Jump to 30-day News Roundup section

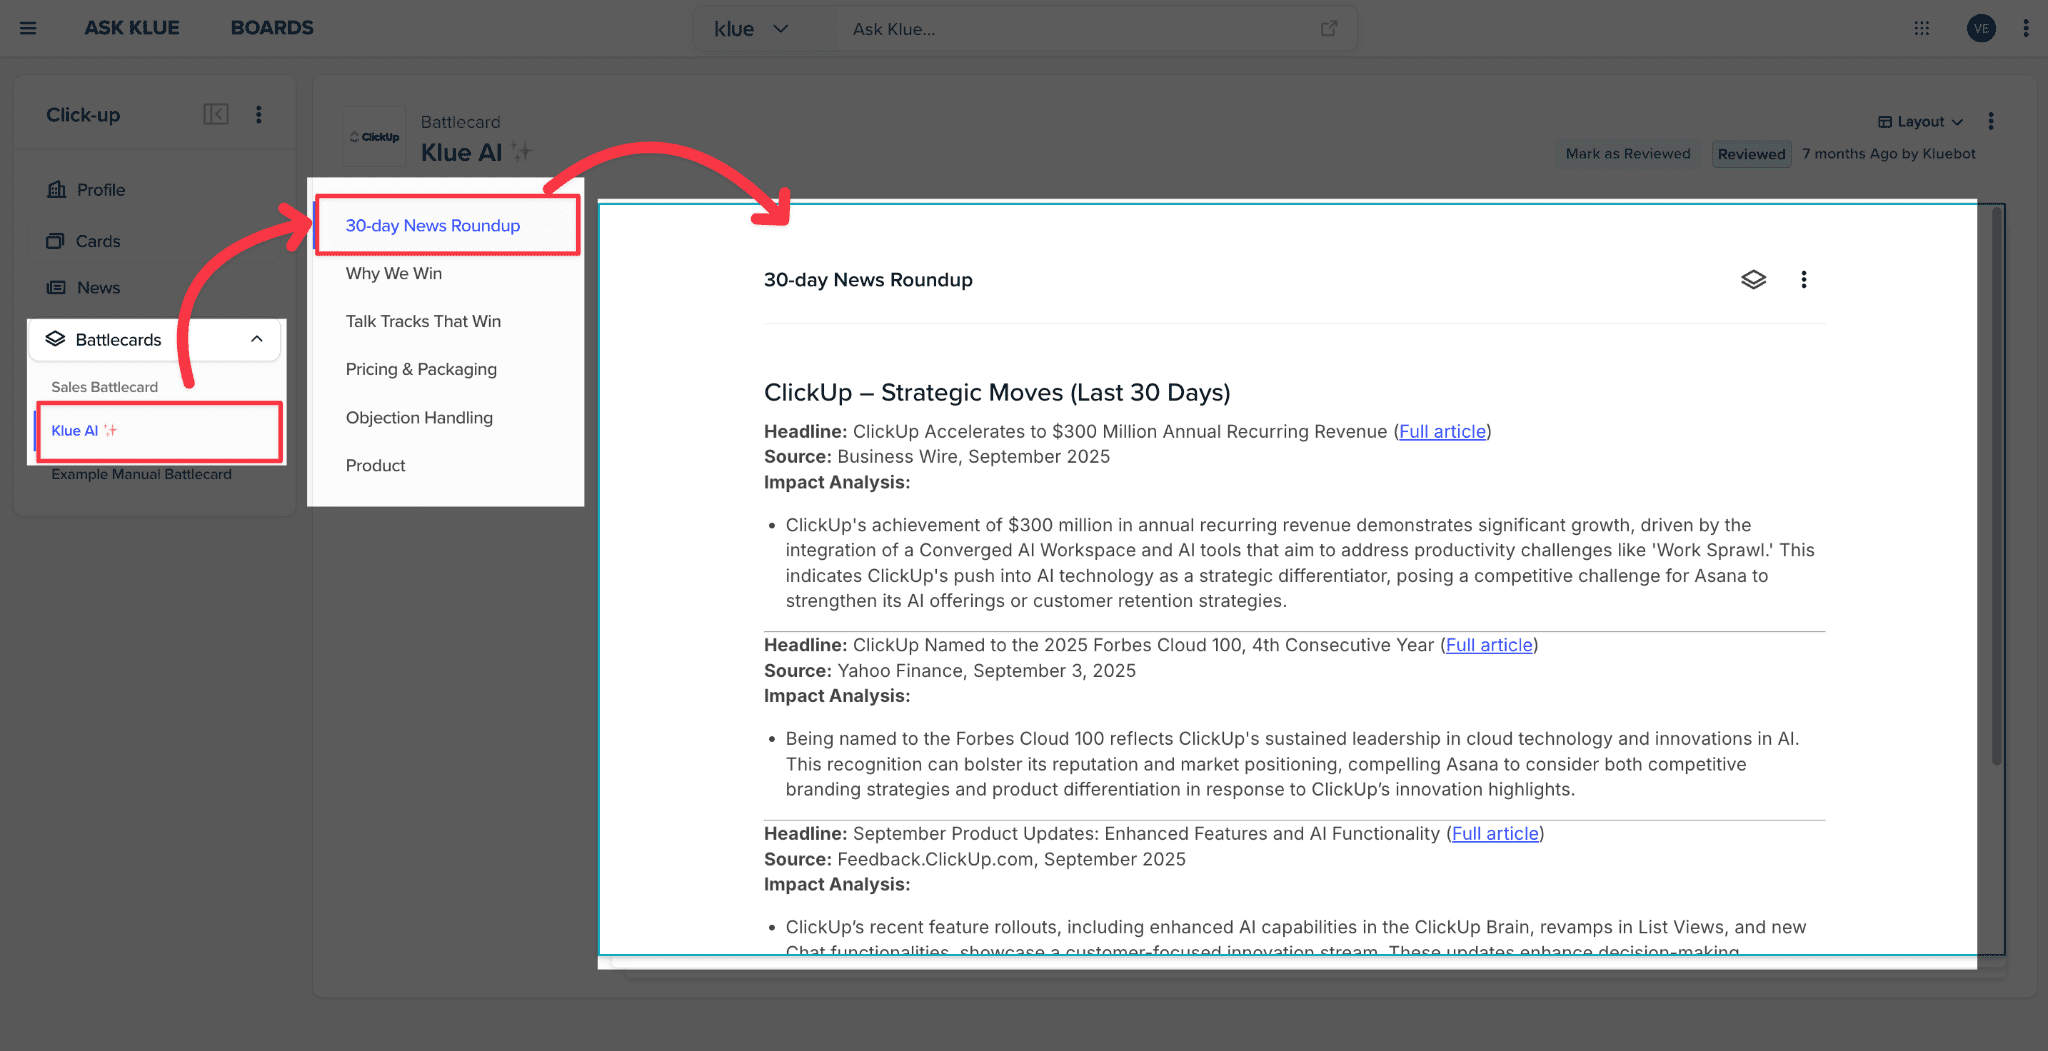433,226
